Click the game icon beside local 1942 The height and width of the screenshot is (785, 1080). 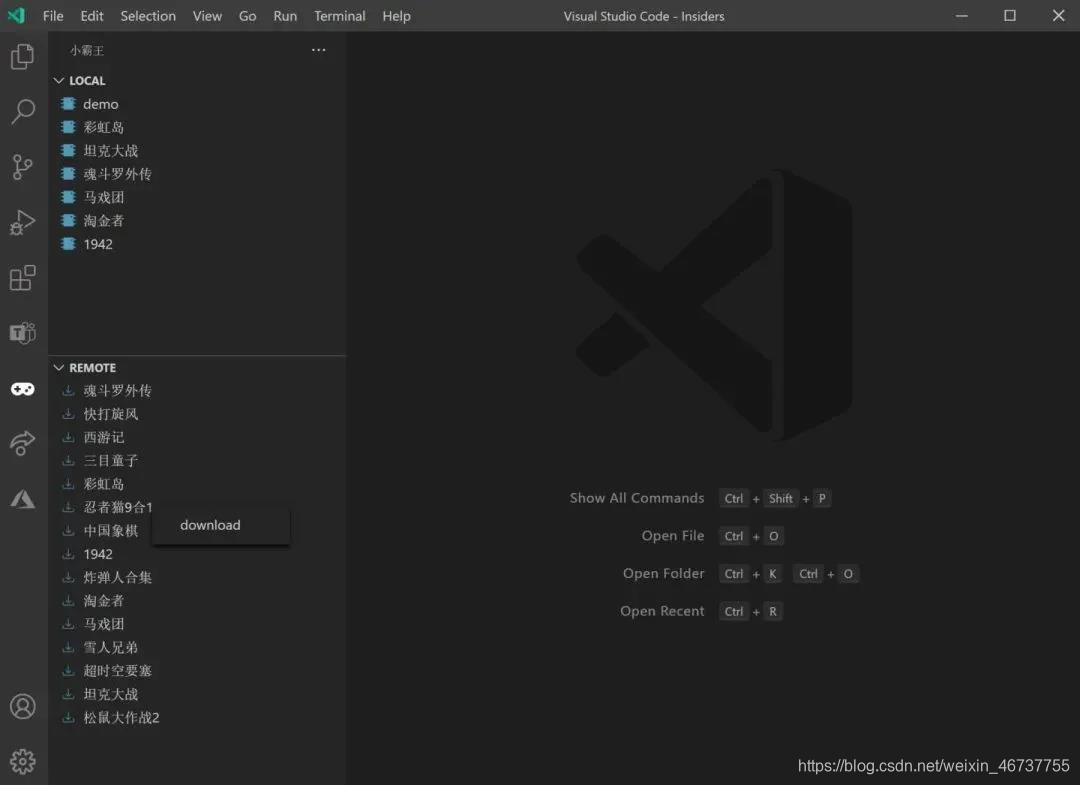68,244
